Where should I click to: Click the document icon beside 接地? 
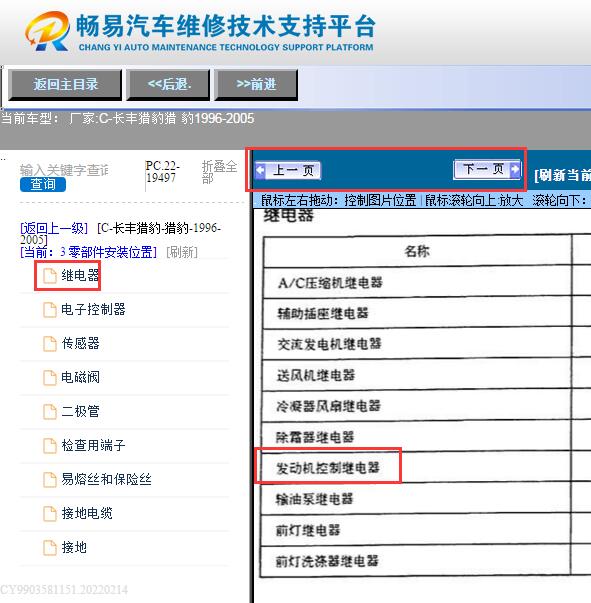click(x=50, y=548)
